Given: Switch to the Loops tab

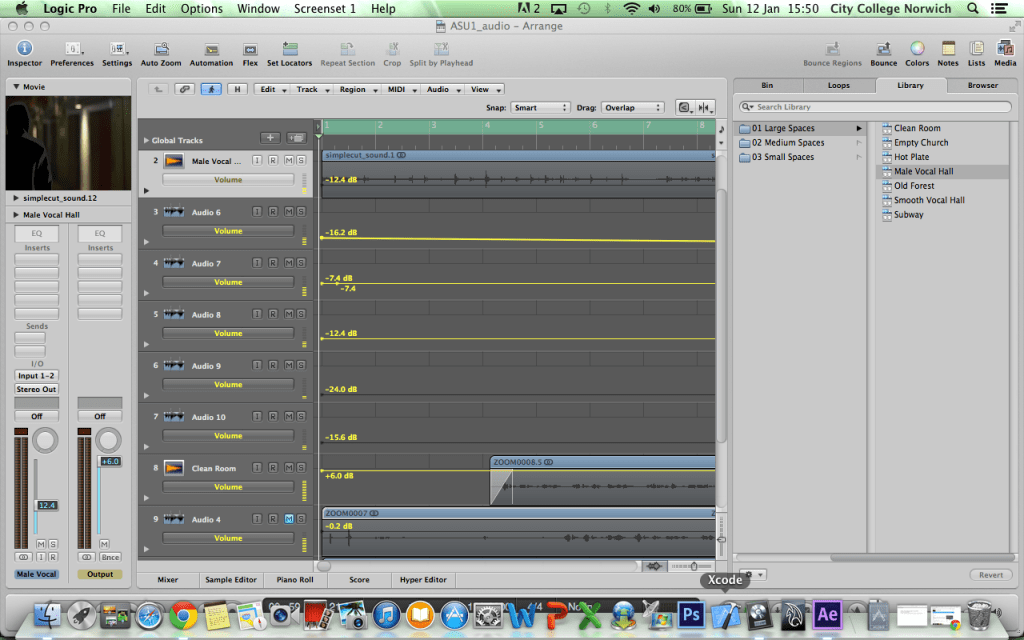Looking at the screenshot, I should (x=840, y=85).
